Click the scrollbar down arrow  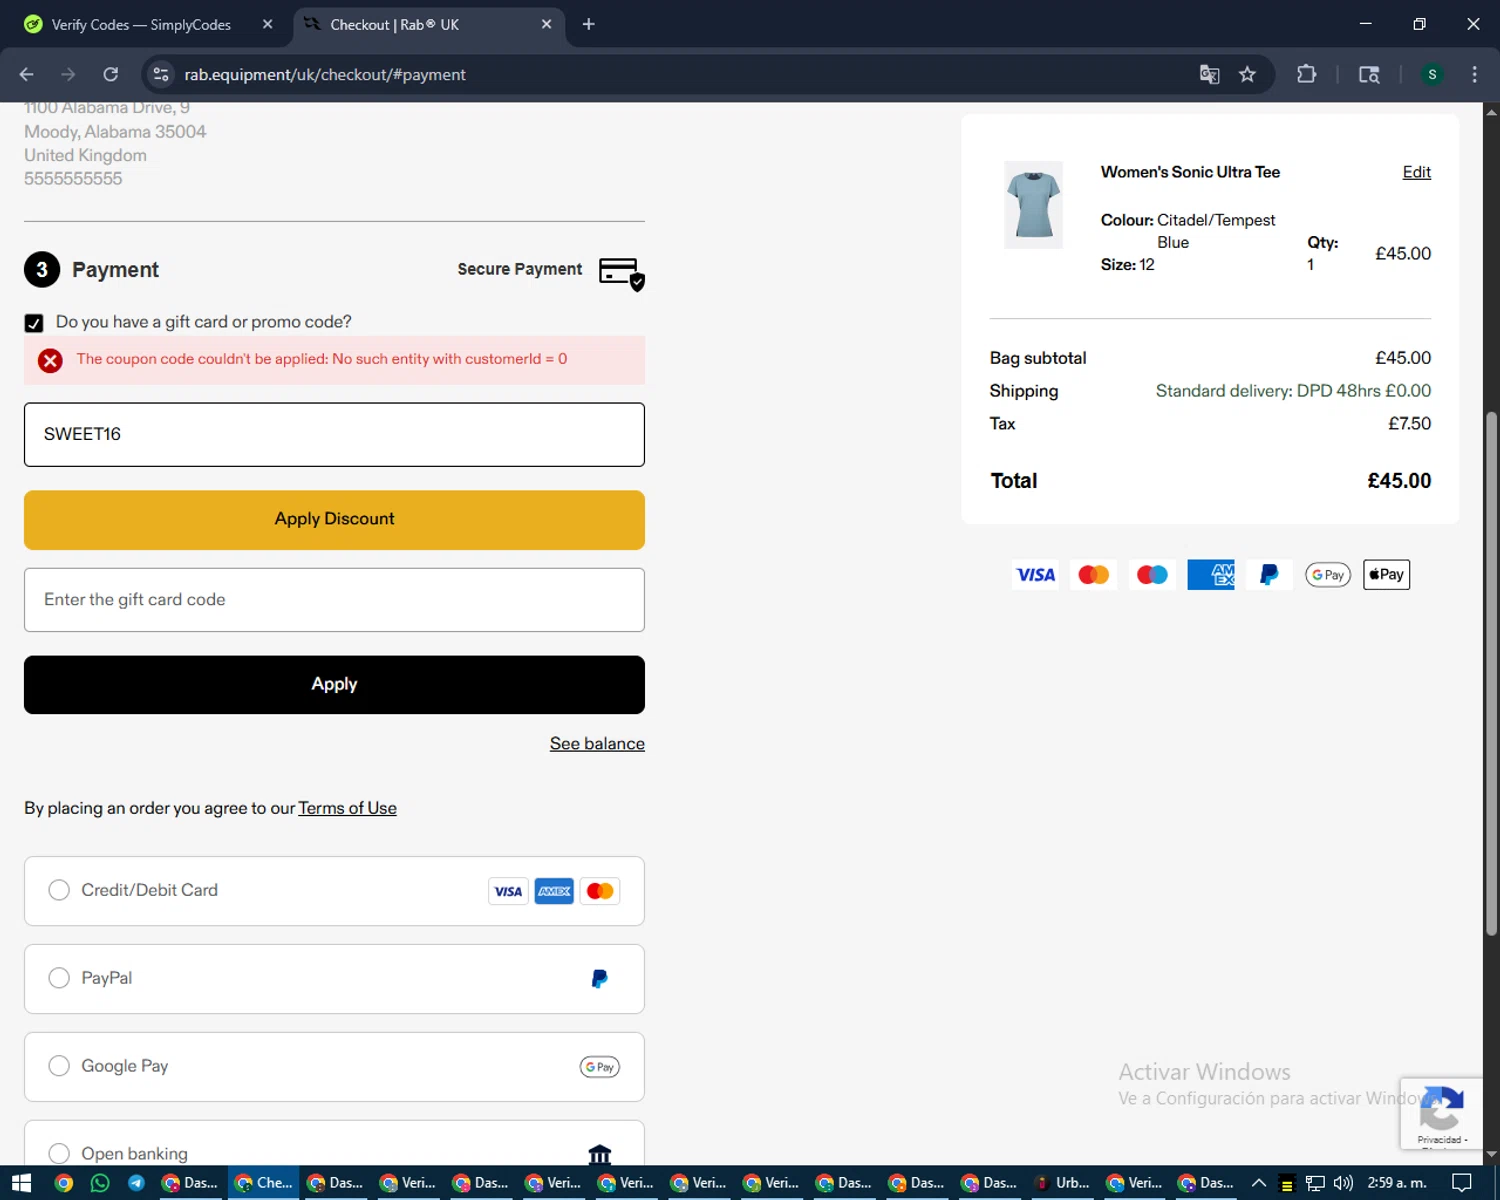[1491, 1155]
